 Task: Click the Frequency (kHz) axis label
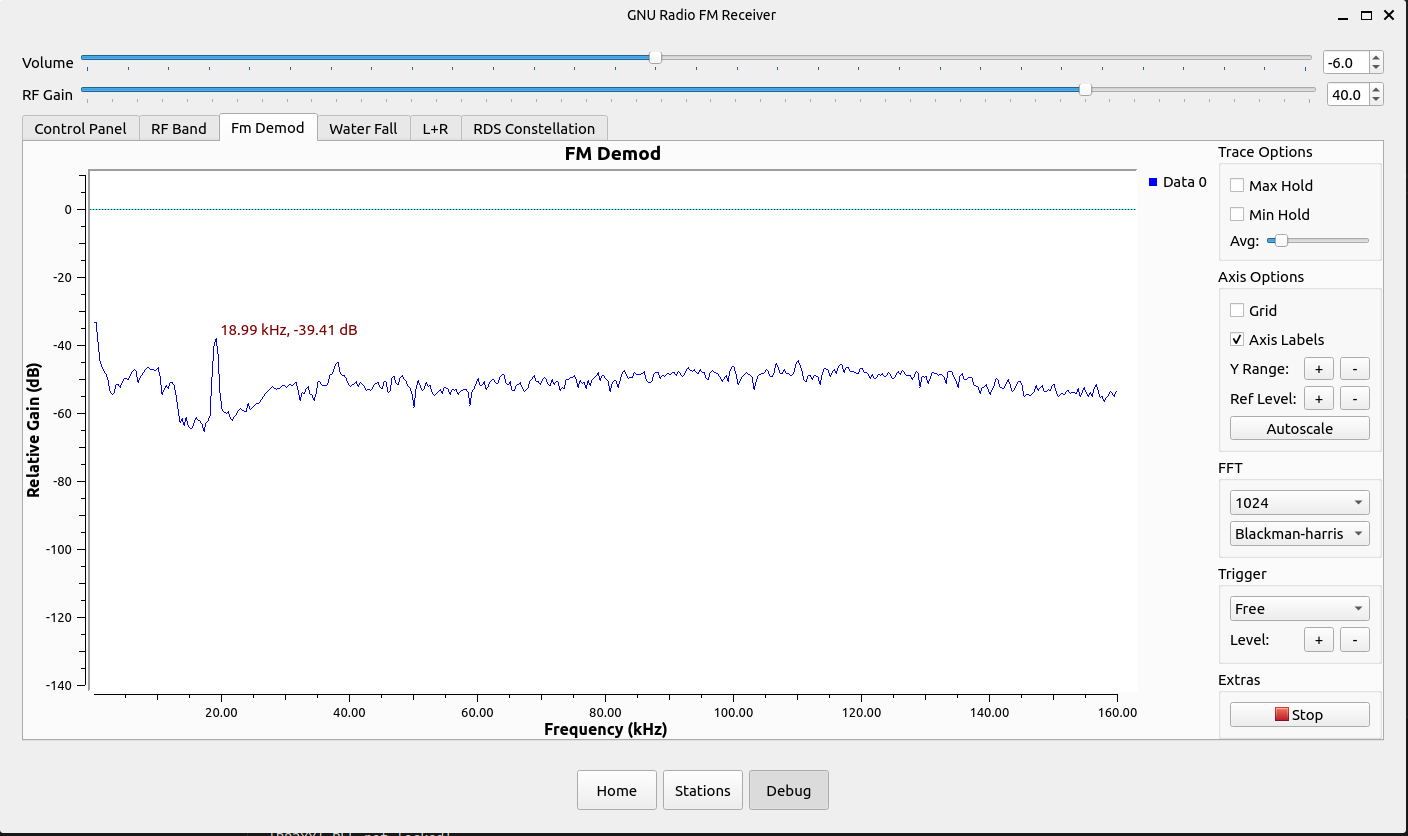(x=605, y=729)
